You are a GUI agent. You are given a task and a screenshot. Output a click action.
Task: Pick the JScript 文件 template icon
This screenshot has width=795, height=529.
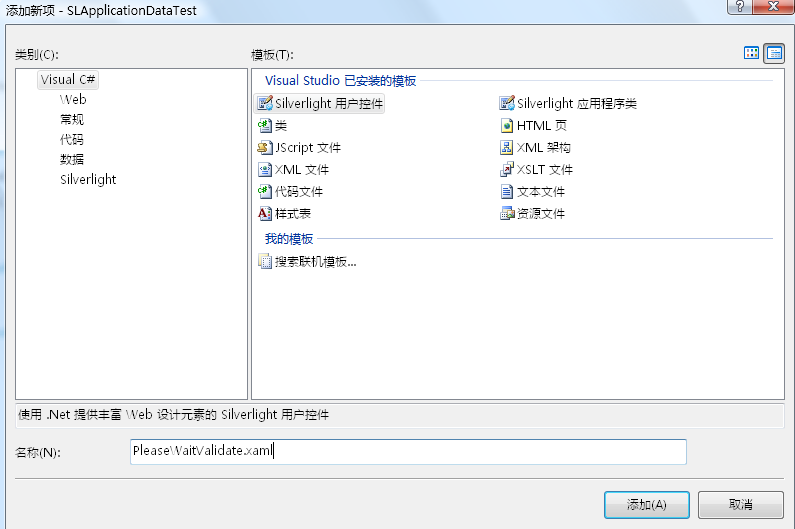pyautogui.click(x=265, y=148)
